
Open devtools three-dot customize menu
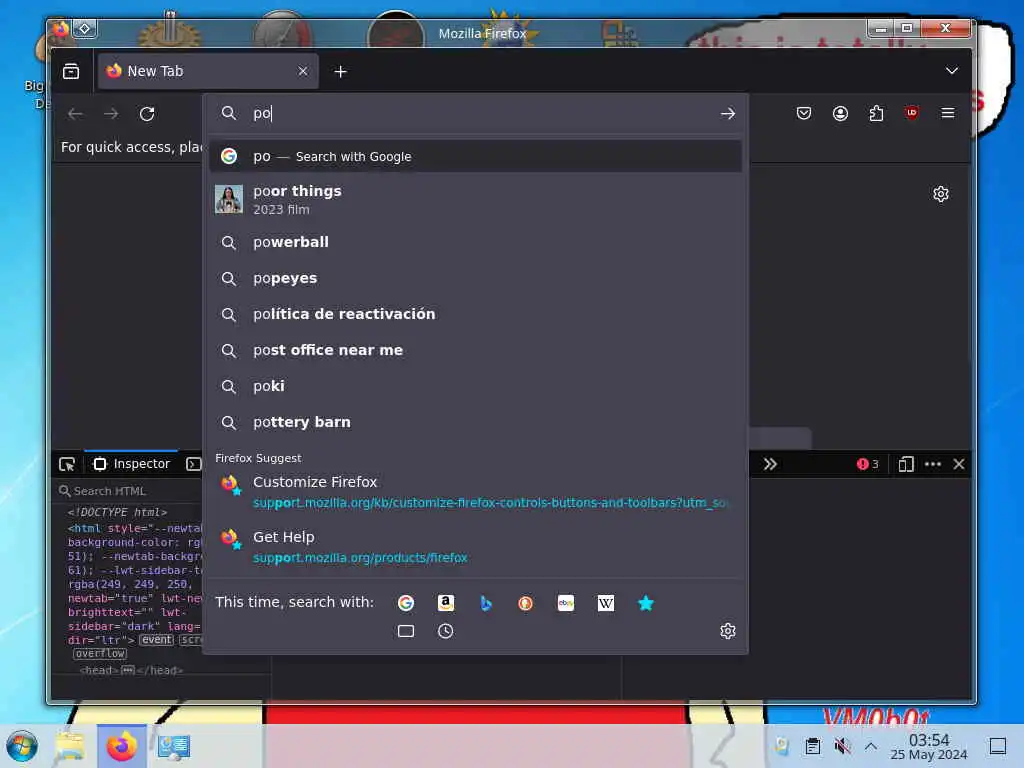click(x=933, y=464)
